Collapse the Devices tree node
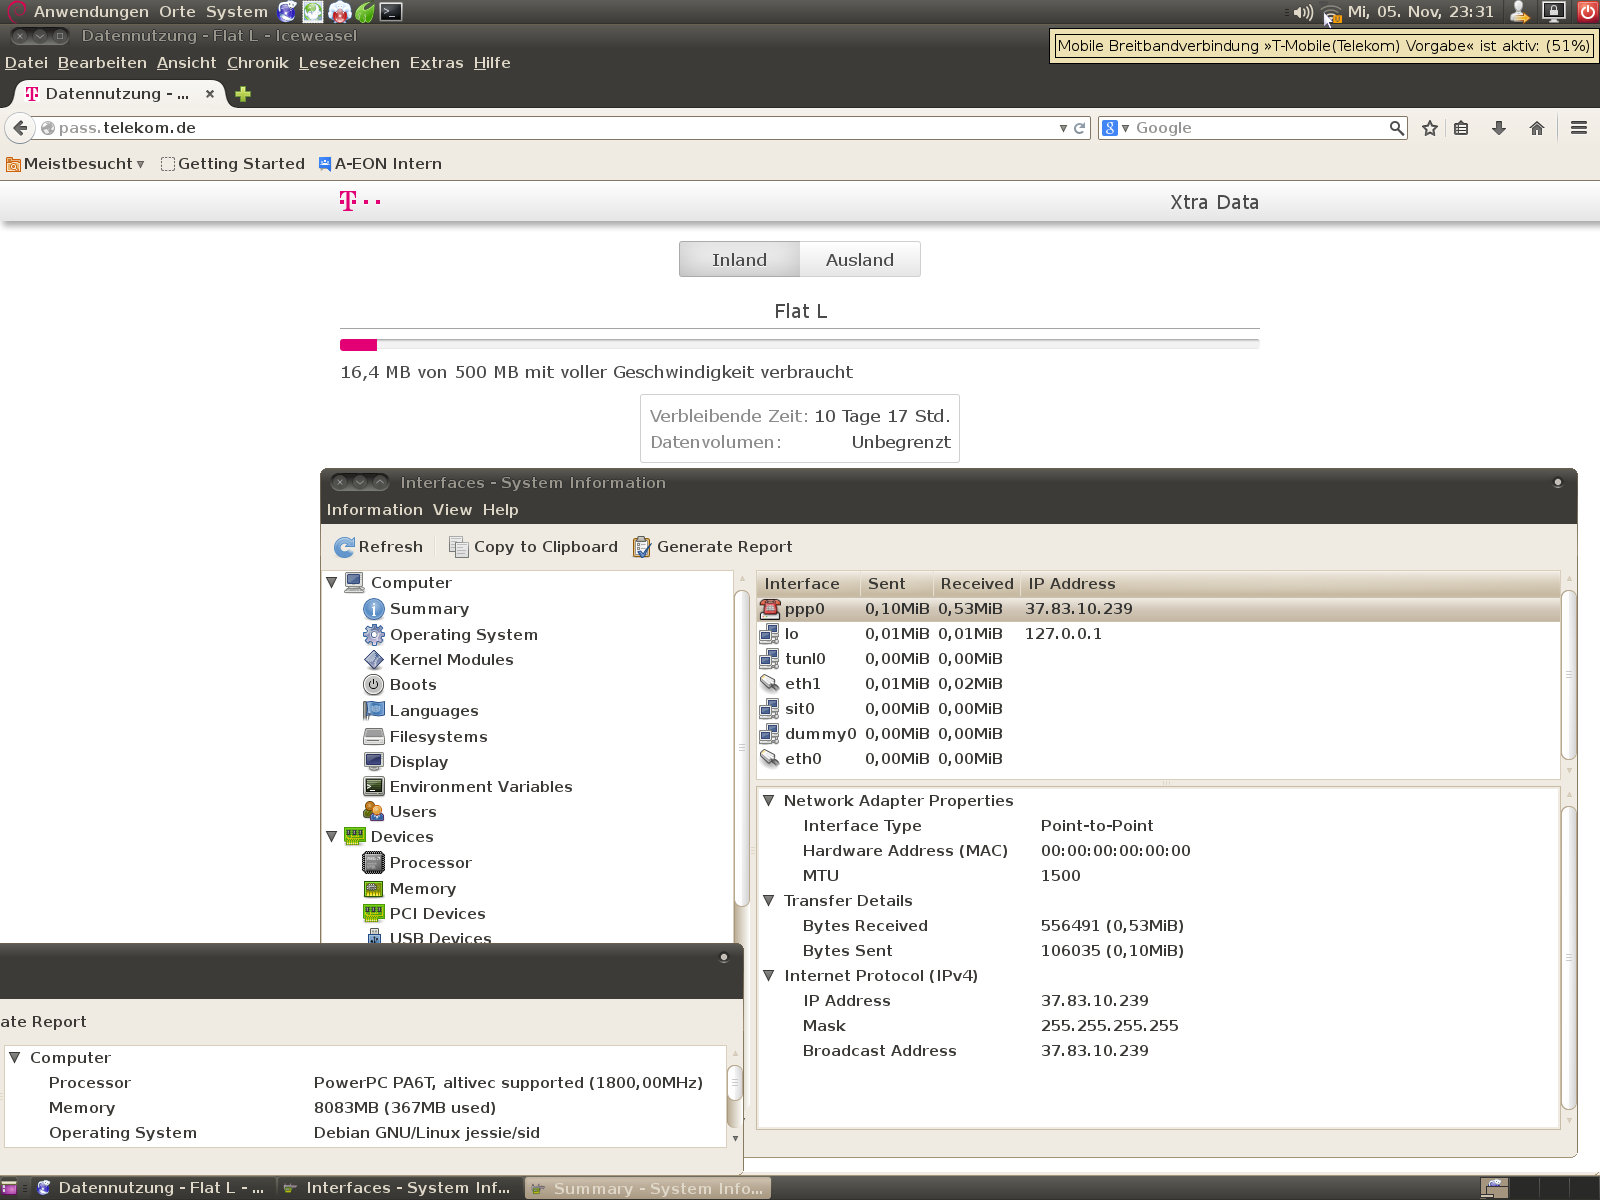This screenshot has width=1600, height=1200. point(332,836)
